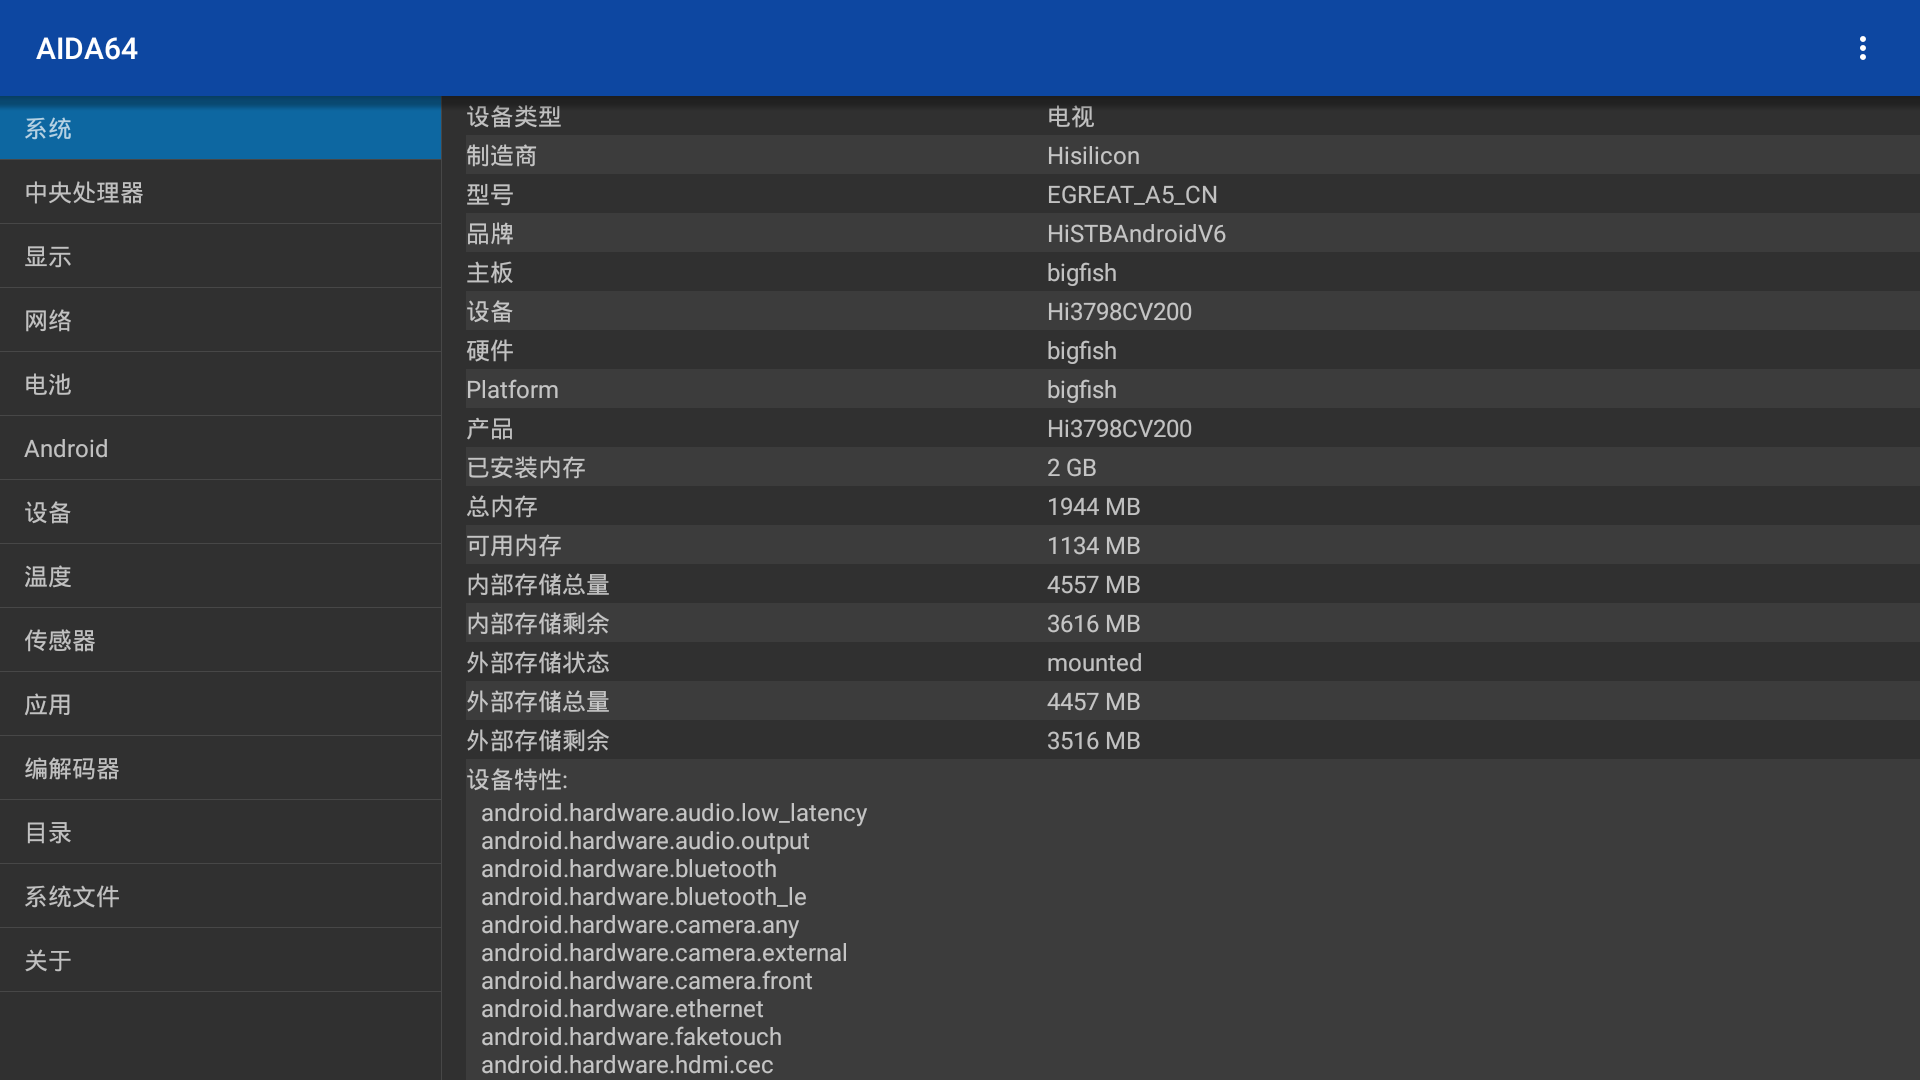The width and height of the screenshot is (1920, 1080).
Task: Select the 总内存 value 1944 MB
Action: tap(1093, 507)
